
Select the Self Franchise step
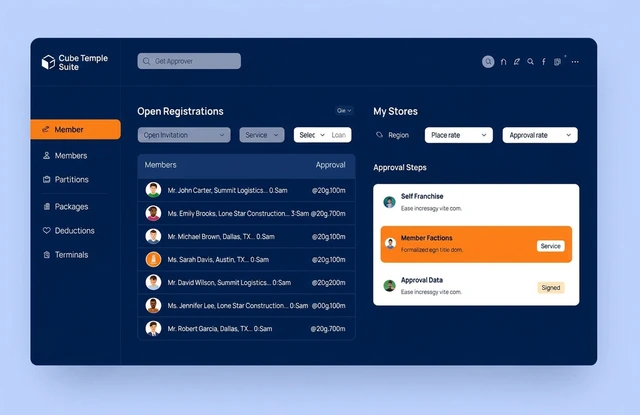(x=476, y=202)
